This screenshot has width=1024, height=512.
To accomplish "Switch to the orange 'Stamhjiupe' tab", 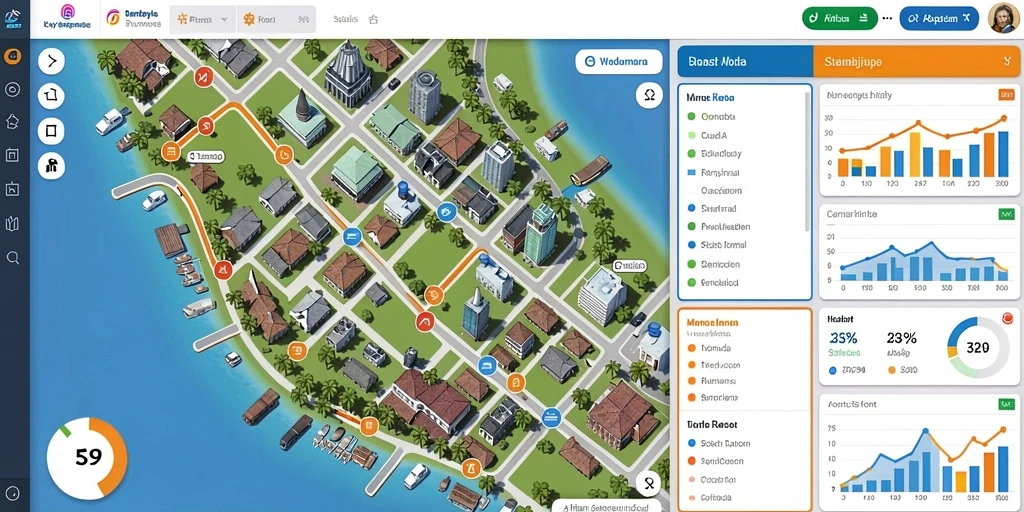I will click(x=916, y=61).
